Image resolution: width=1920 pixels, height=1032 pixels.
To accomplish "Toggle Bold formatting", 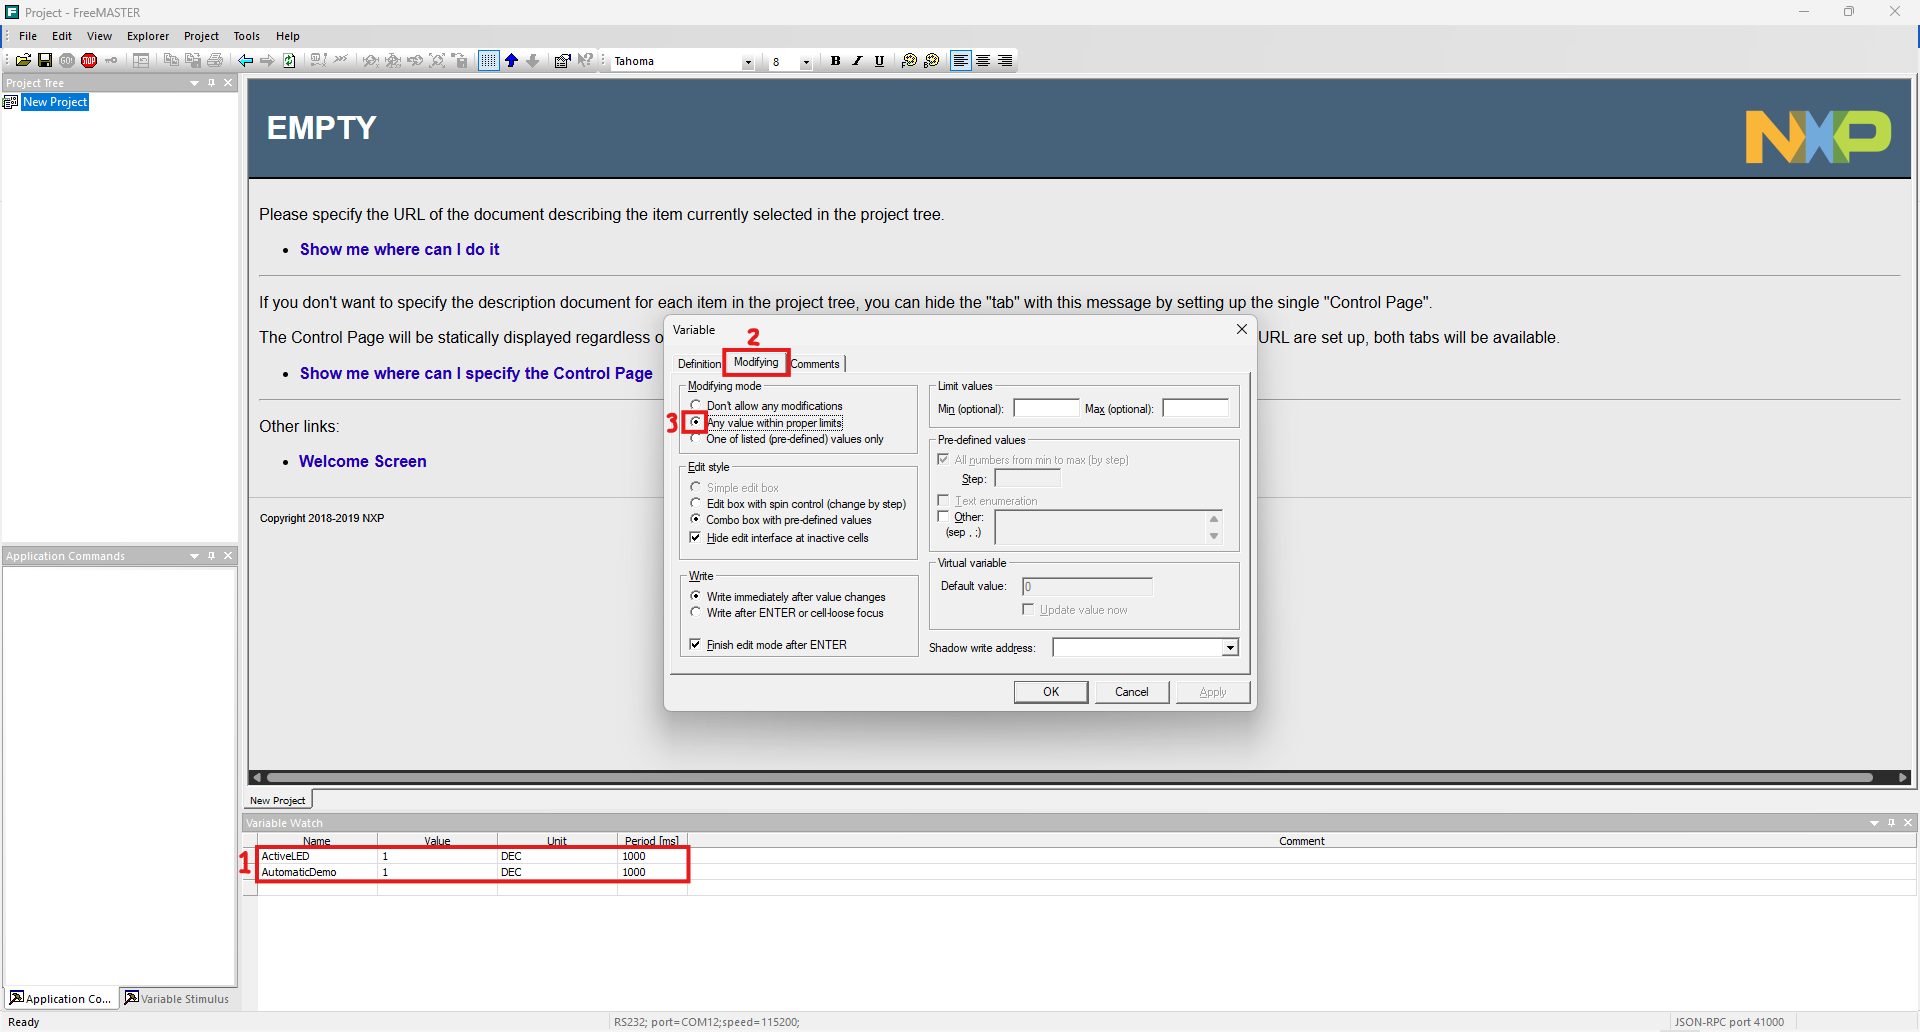I will (x=835, y=61).
